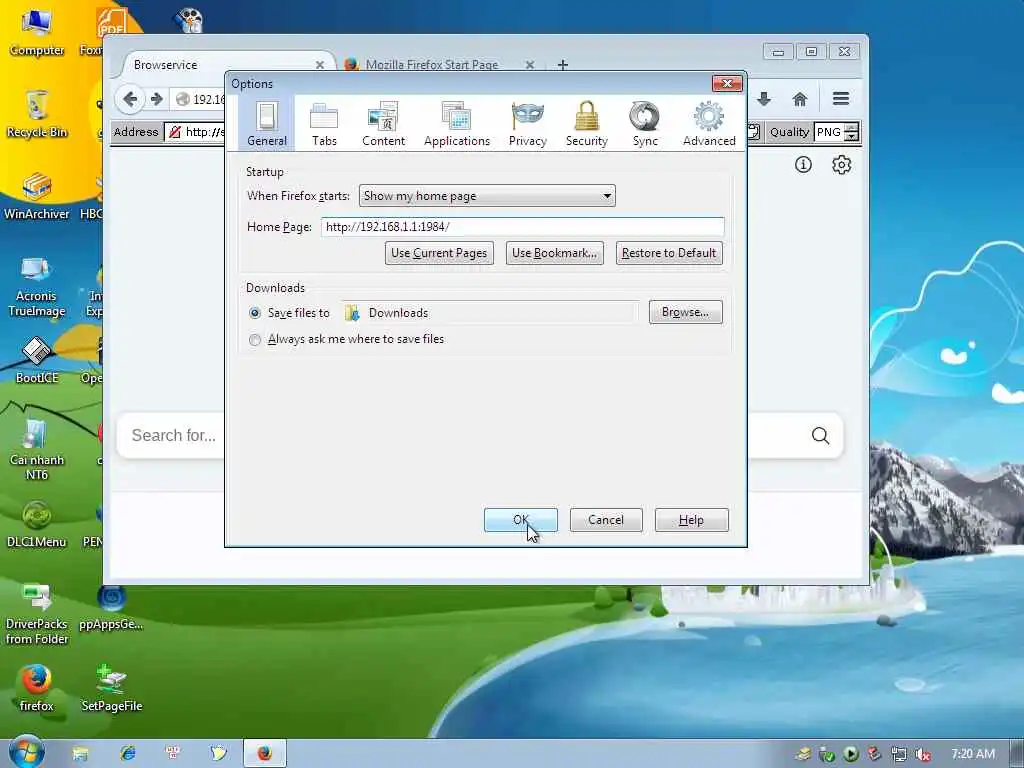
Task: Click Browse button for downloads folder
Action: coord(685,312)
